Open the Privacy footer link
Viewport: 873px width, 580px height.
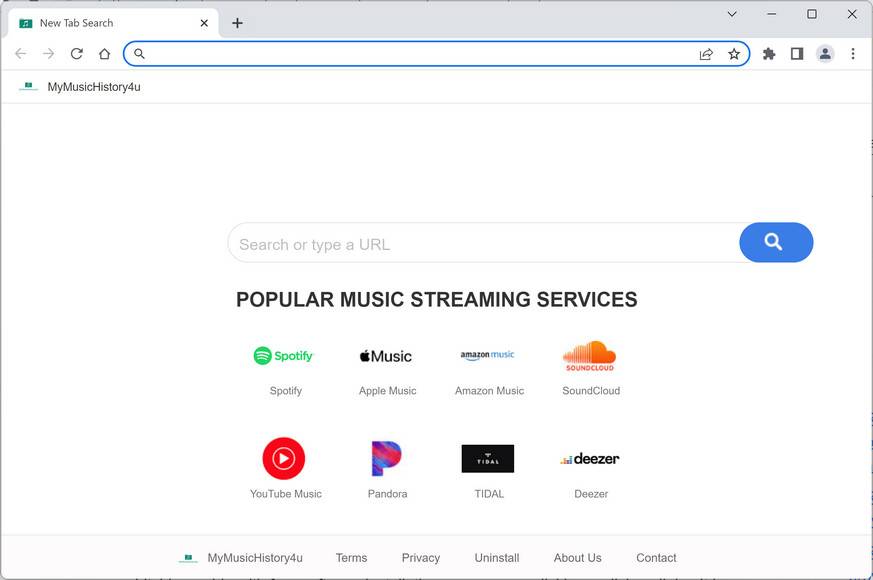click(421, 558)
